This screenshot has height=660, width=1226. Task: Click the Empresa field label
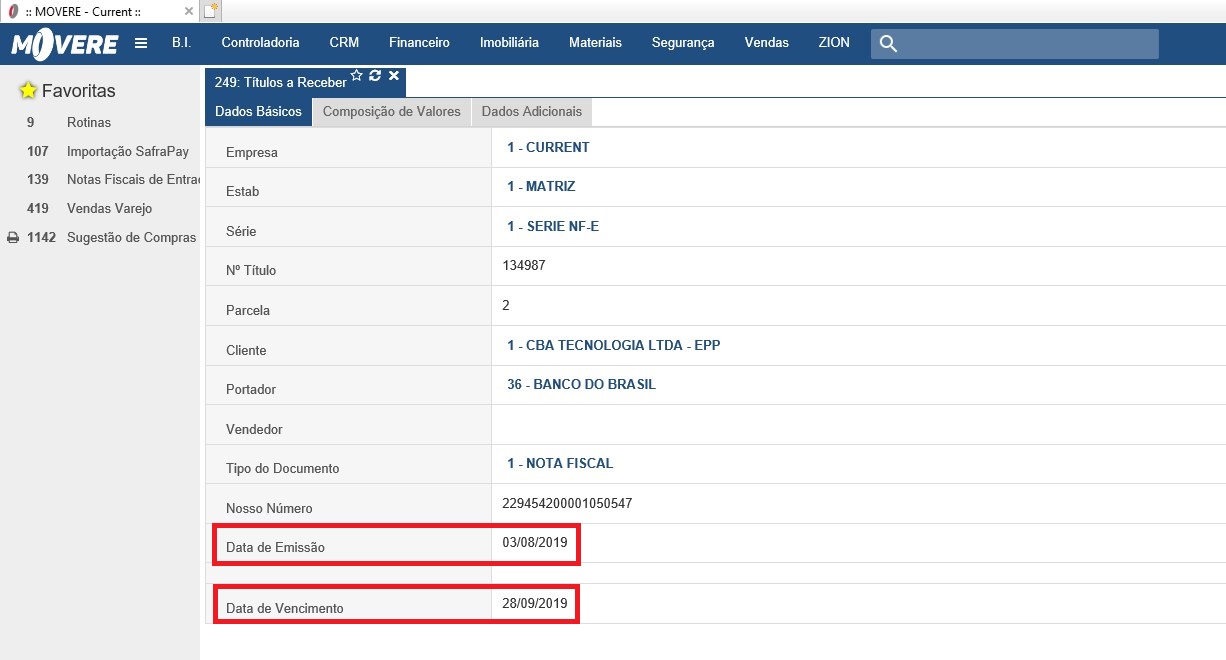click(252, 153)
